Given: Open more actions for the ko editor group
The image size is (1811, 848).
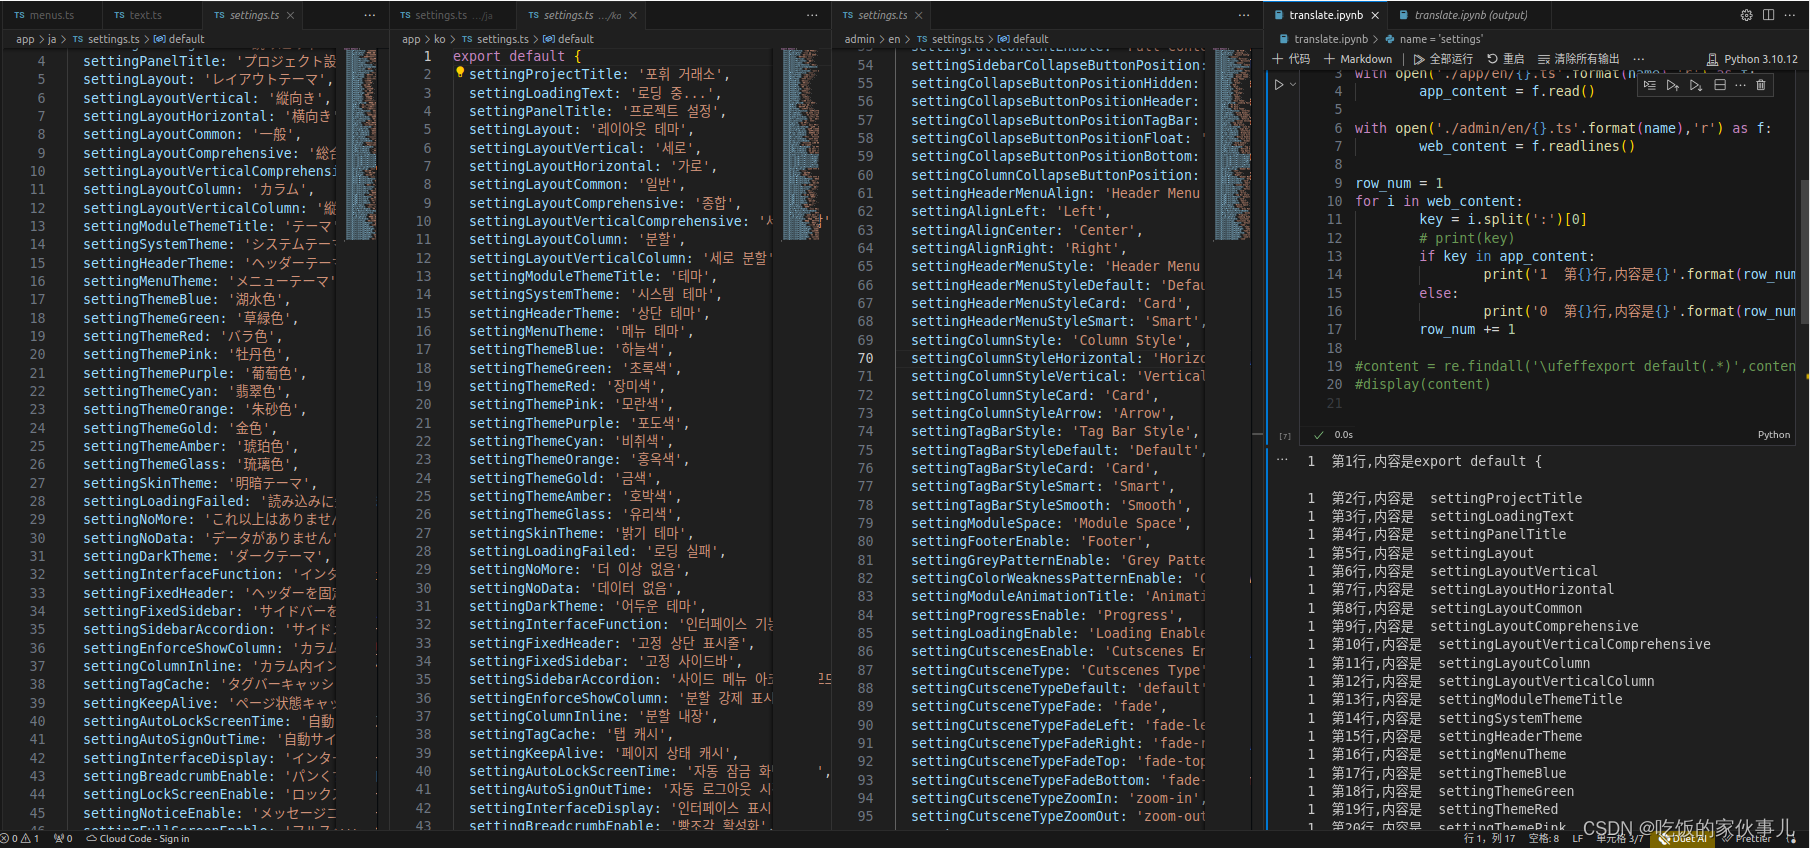Looking at the screenshot, I should point(812,15).
